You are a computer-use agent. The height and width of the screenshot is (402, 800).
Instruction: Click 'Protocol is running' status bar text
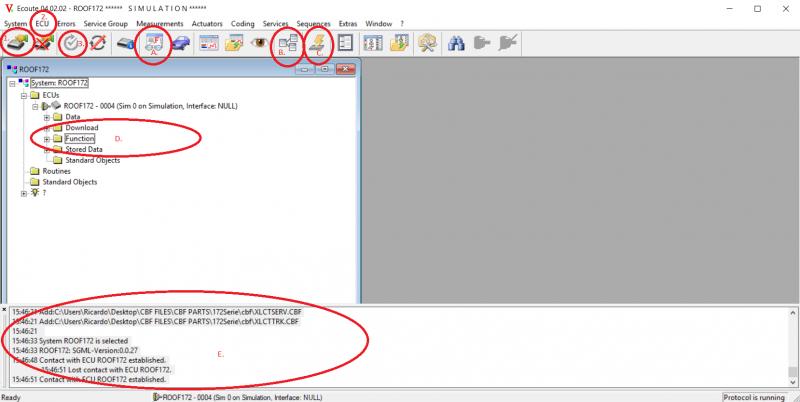[x=754, y=397]
